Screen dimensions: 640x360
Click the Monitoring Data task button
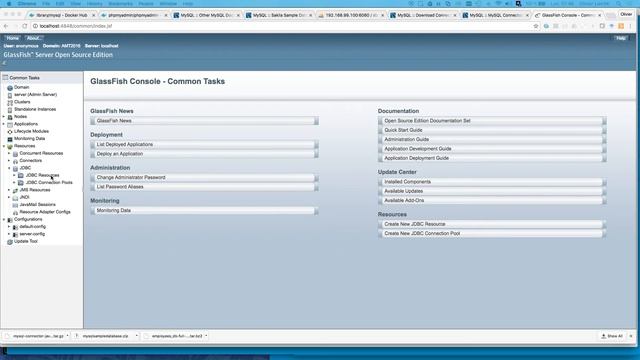point(204,211)
